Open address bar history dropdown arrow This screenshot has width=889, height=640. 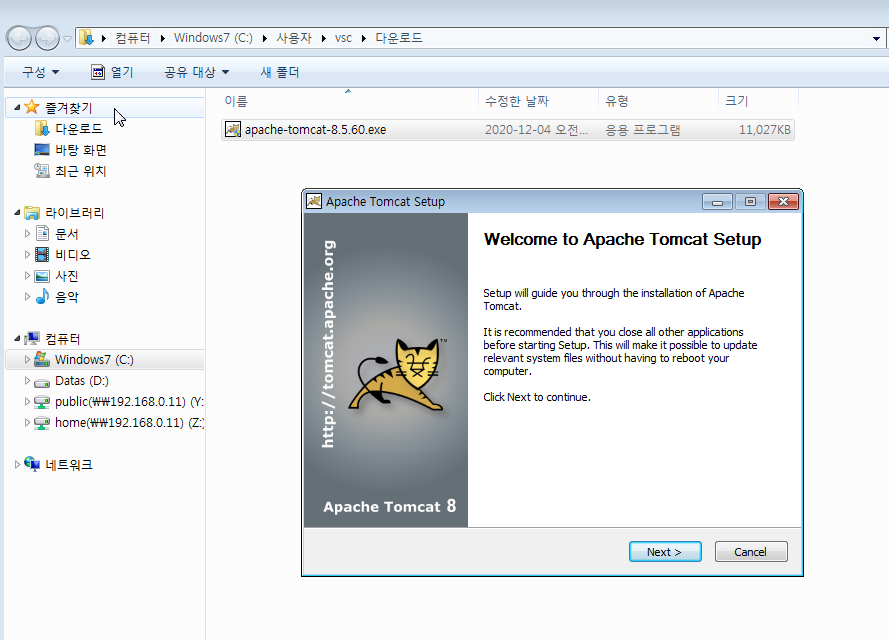pyautogui.click(x=876, y=39)
